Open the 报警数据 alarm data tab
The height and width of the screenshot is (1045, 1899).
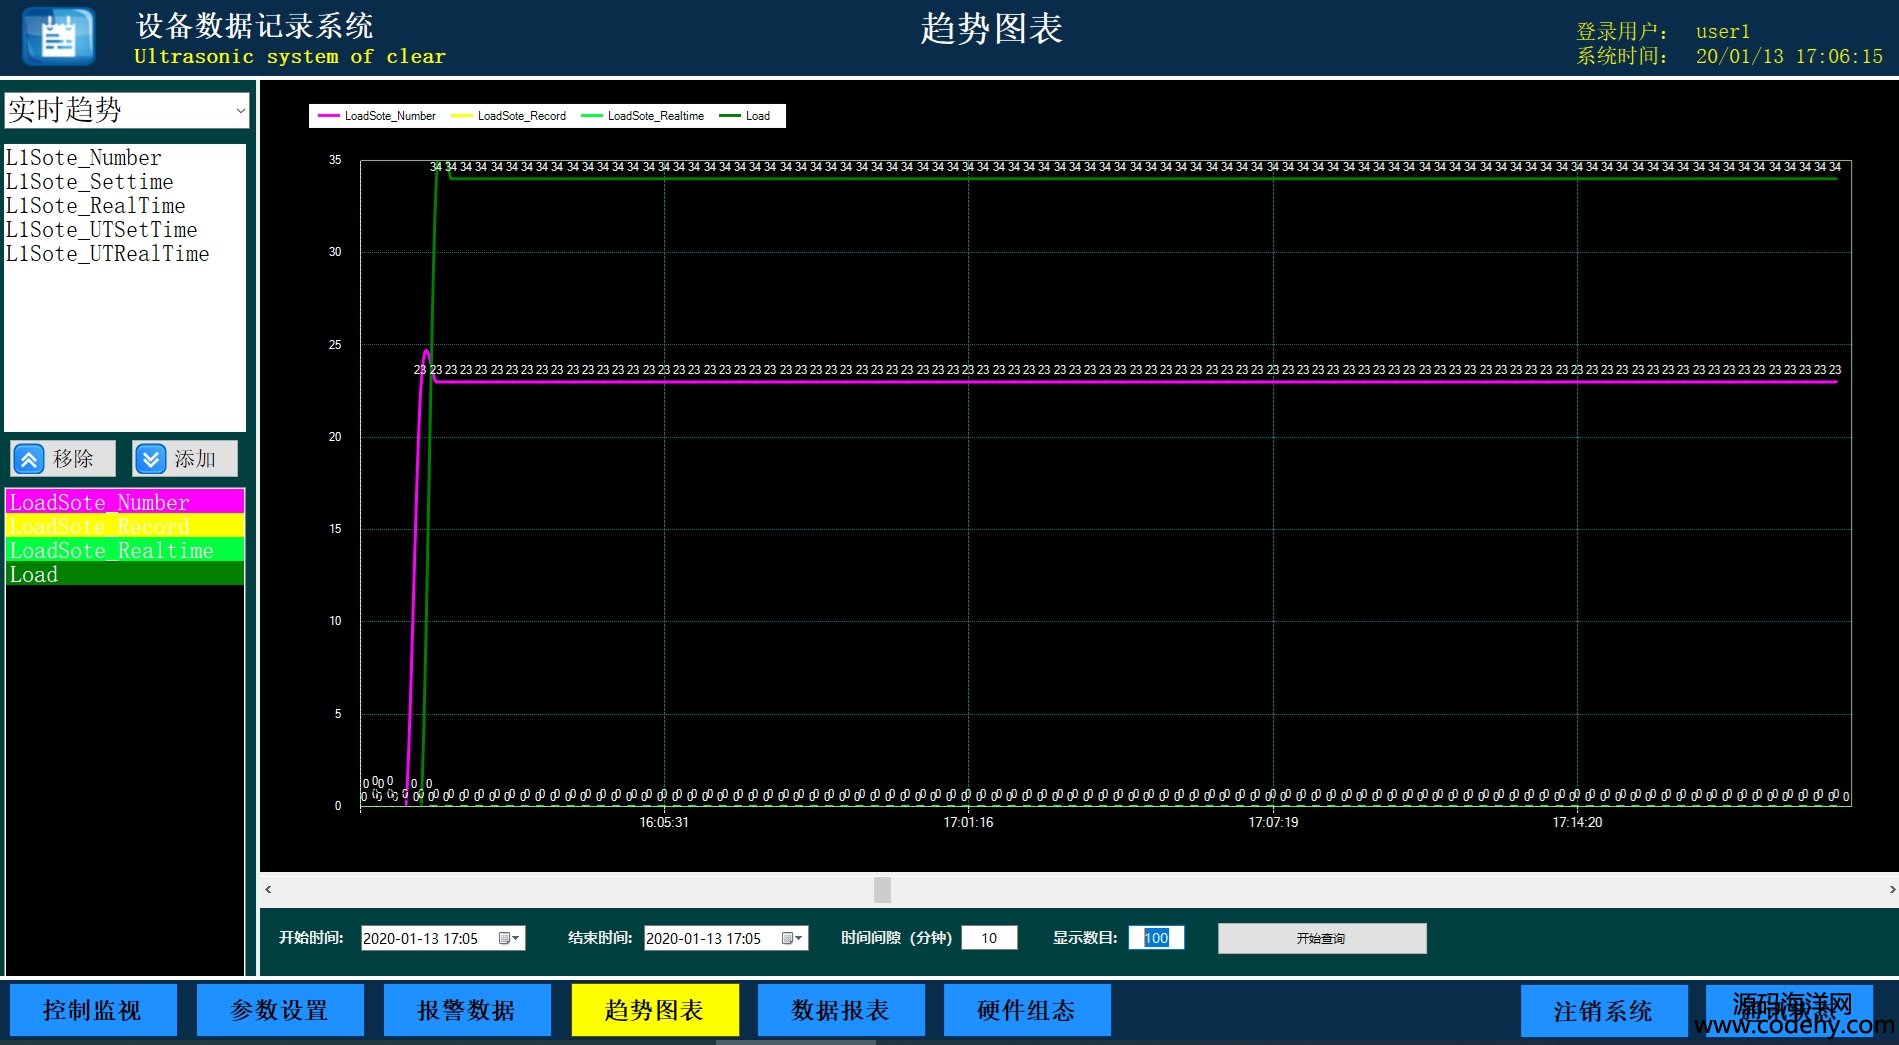467,1010
